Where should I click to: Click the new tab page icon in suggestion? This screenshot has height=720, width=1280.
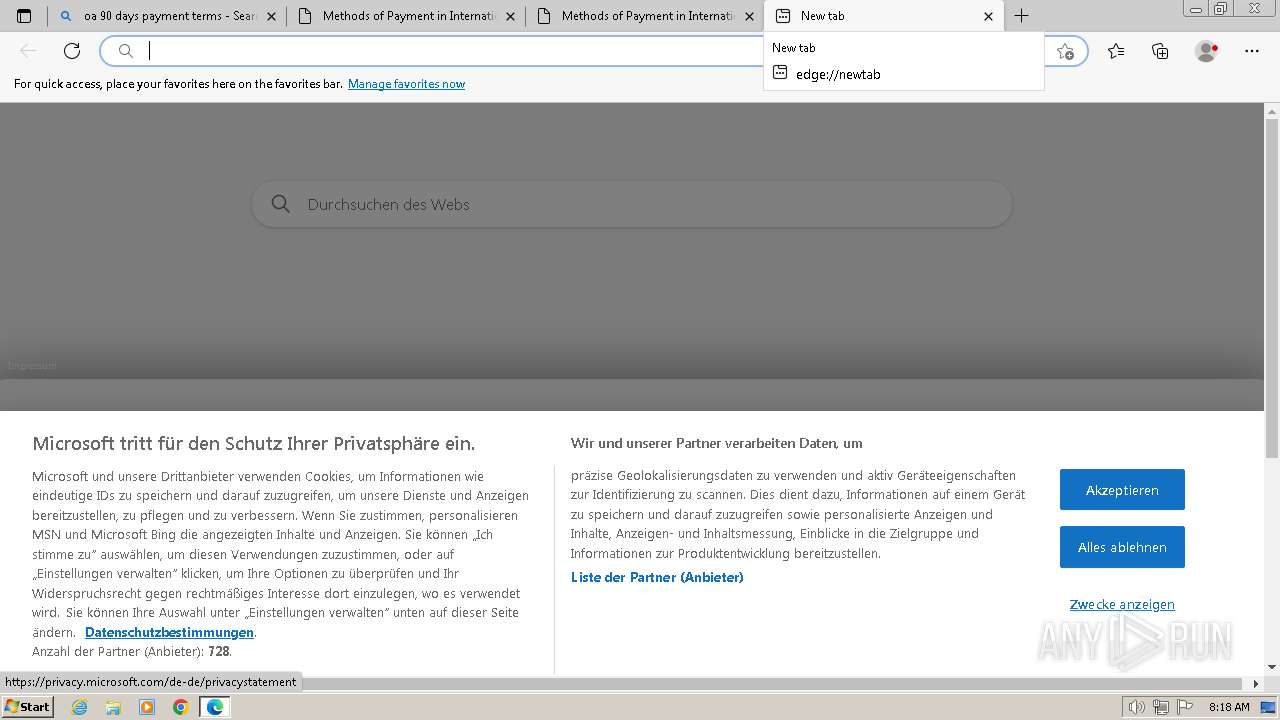pyautogui.click(x=780, y=73)
